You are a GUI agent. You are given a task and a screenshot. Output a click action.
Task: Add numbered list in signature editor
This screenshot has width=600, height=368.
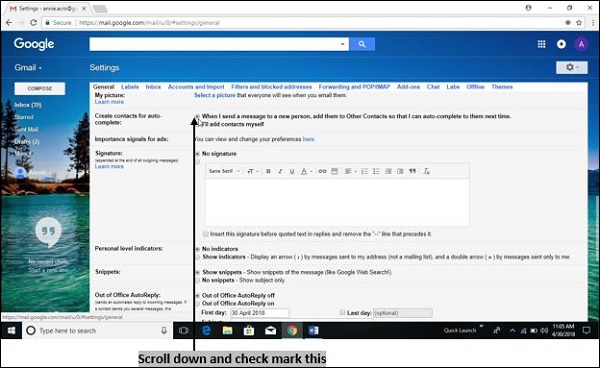point(365,171)
